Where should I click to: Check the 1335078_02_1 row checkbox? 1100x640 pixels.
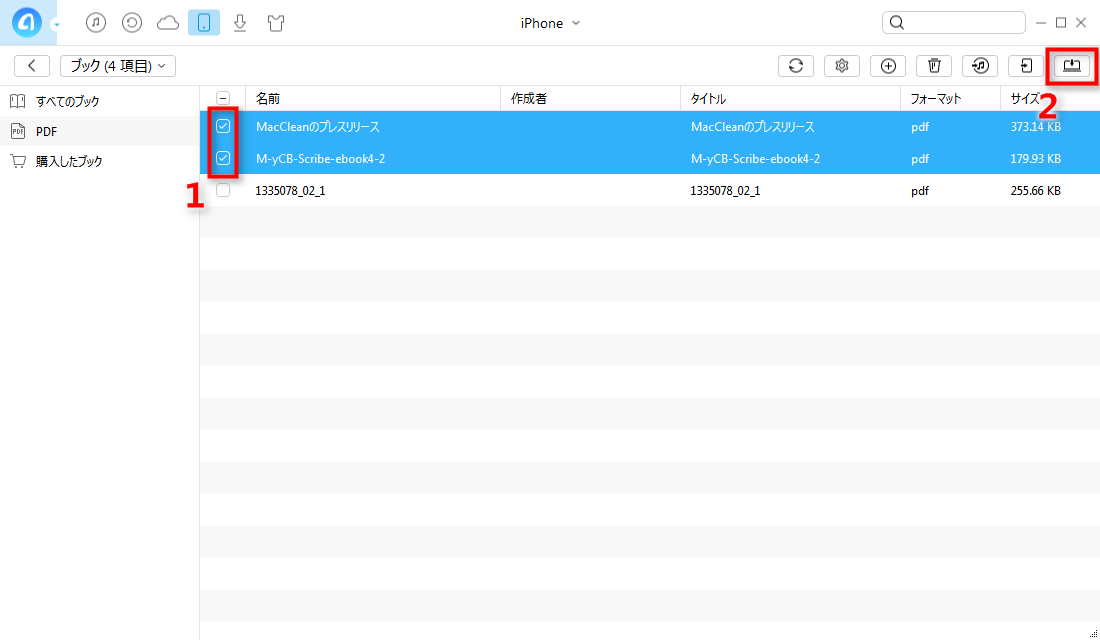[x=223, y=190]
